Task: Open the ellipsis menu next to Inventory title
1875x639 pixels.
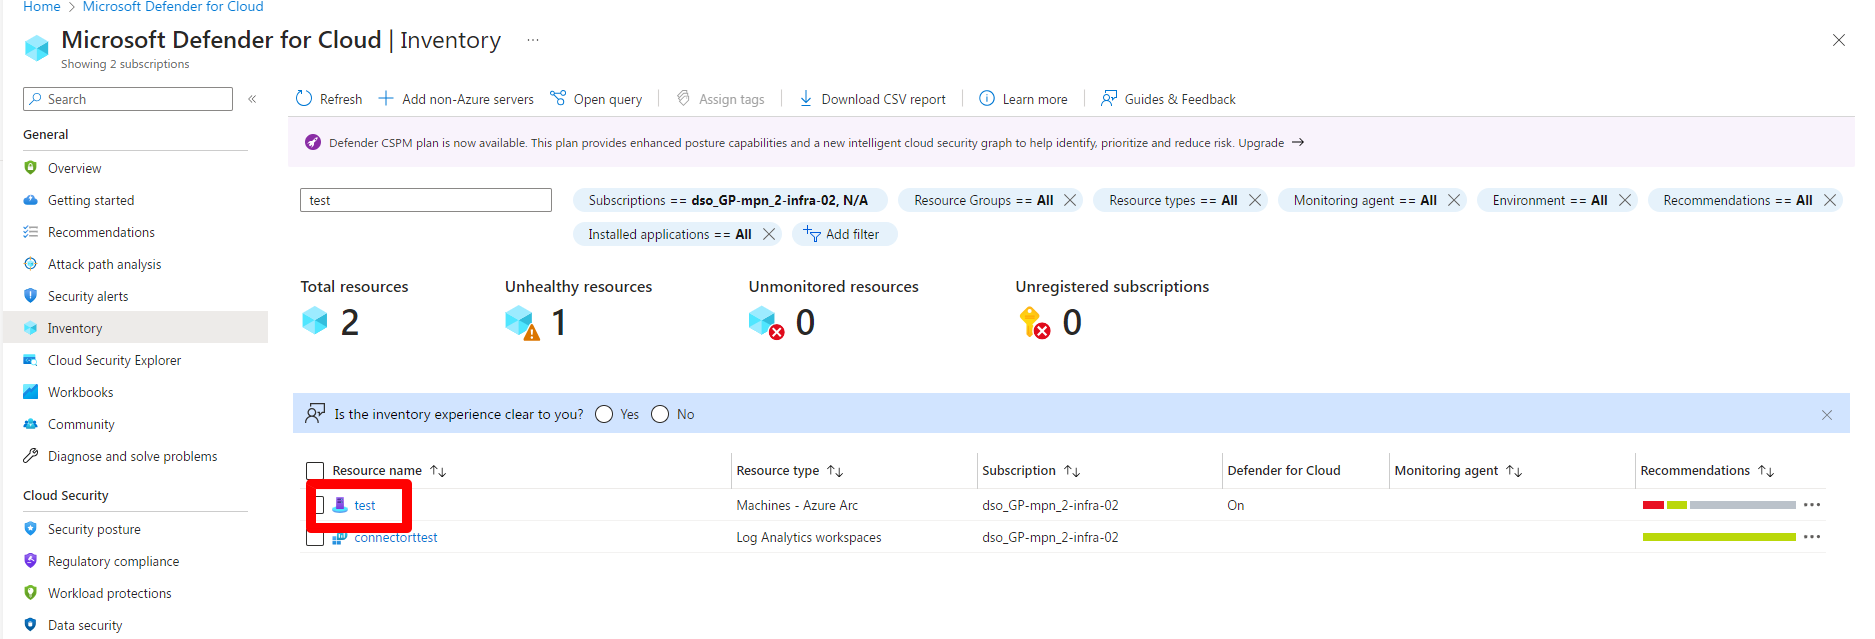Action: [x=533, y=40]
